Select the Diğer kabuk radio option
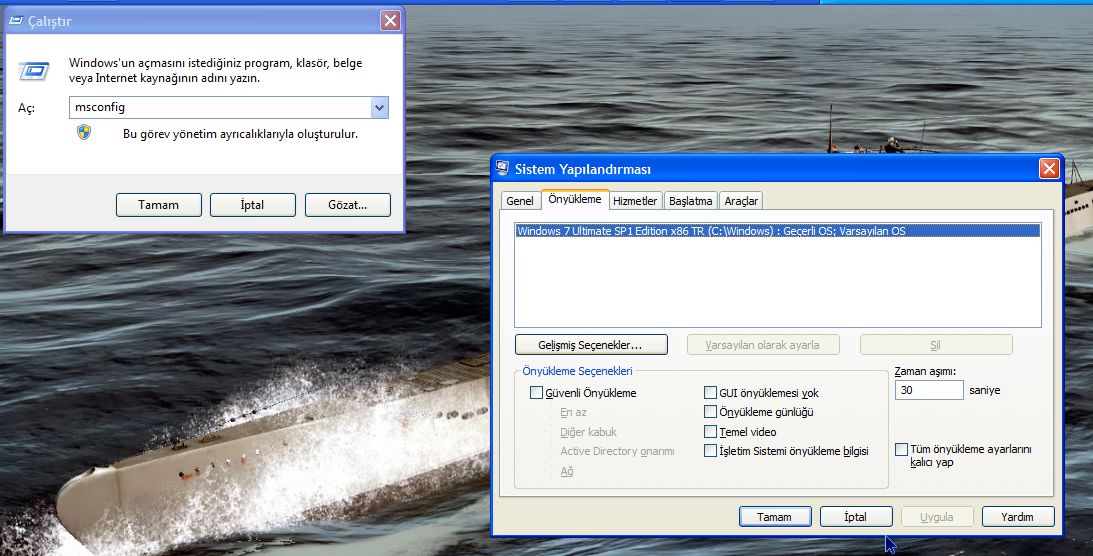This screenshot has height=556, width=1093. click(588, 432)
